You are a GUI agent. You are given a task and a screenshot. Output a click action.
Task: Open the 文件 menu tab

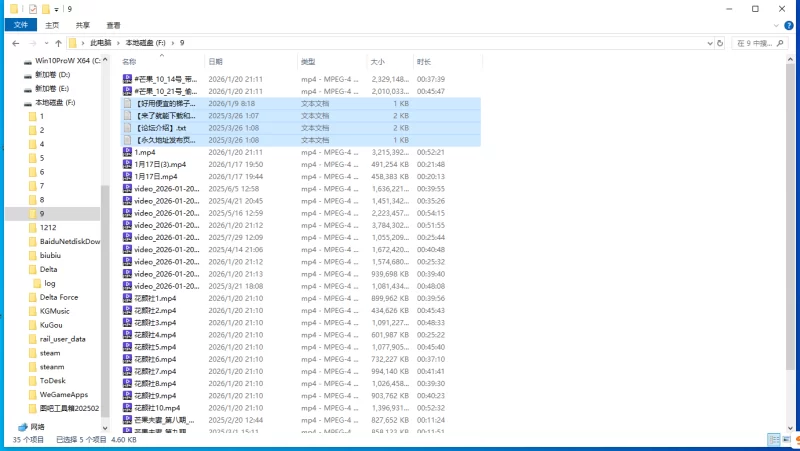click(19, 24)
